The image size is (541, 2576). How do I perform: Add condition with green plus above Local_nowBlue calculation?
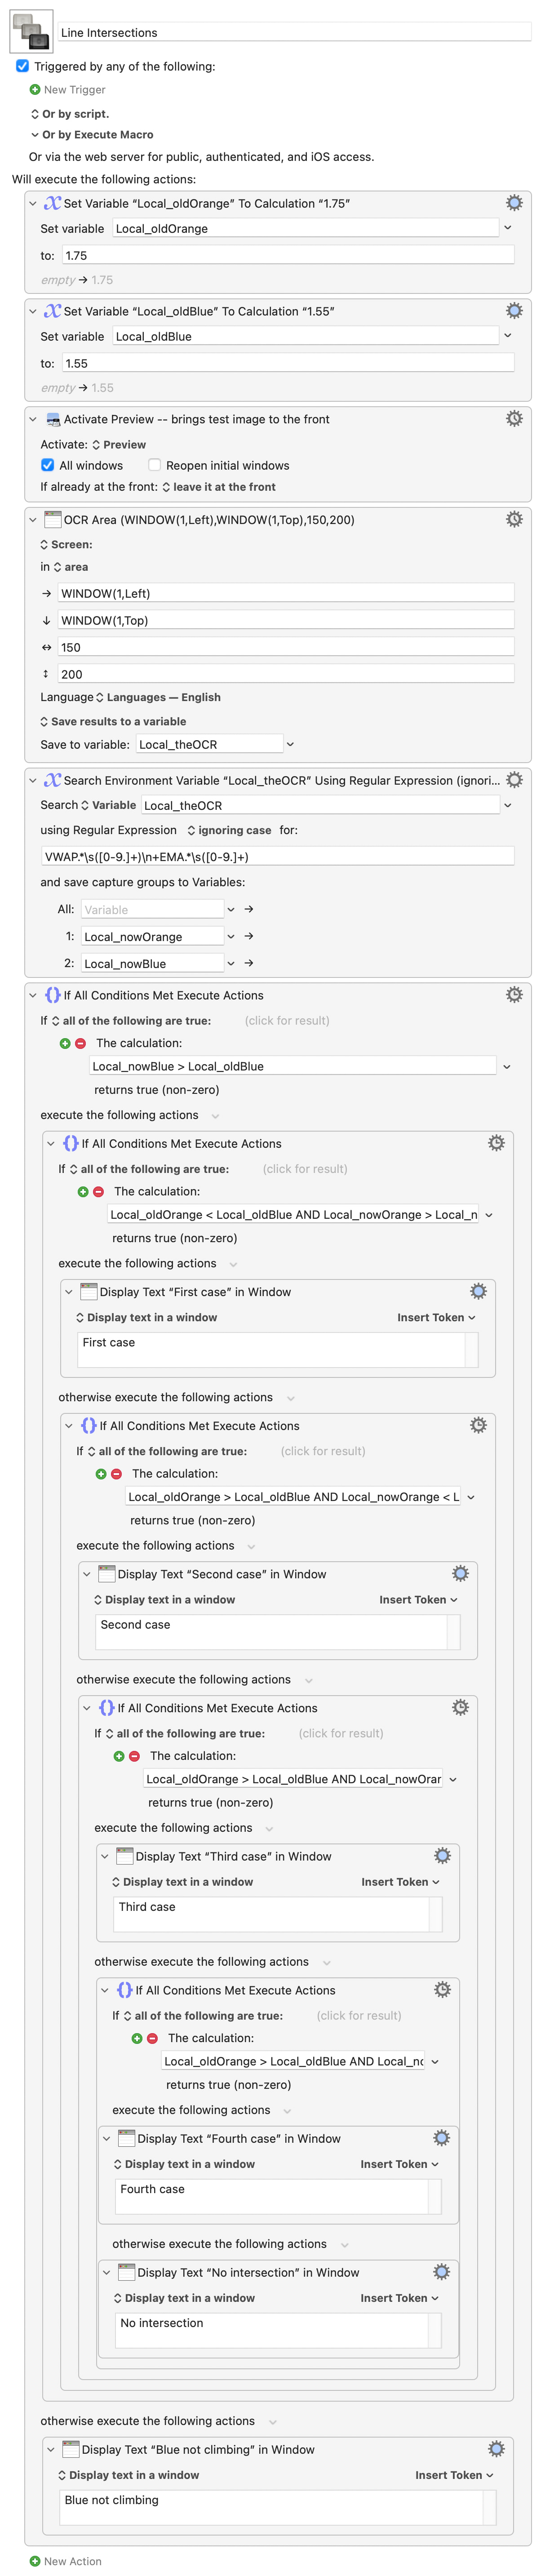[65, 1043]
